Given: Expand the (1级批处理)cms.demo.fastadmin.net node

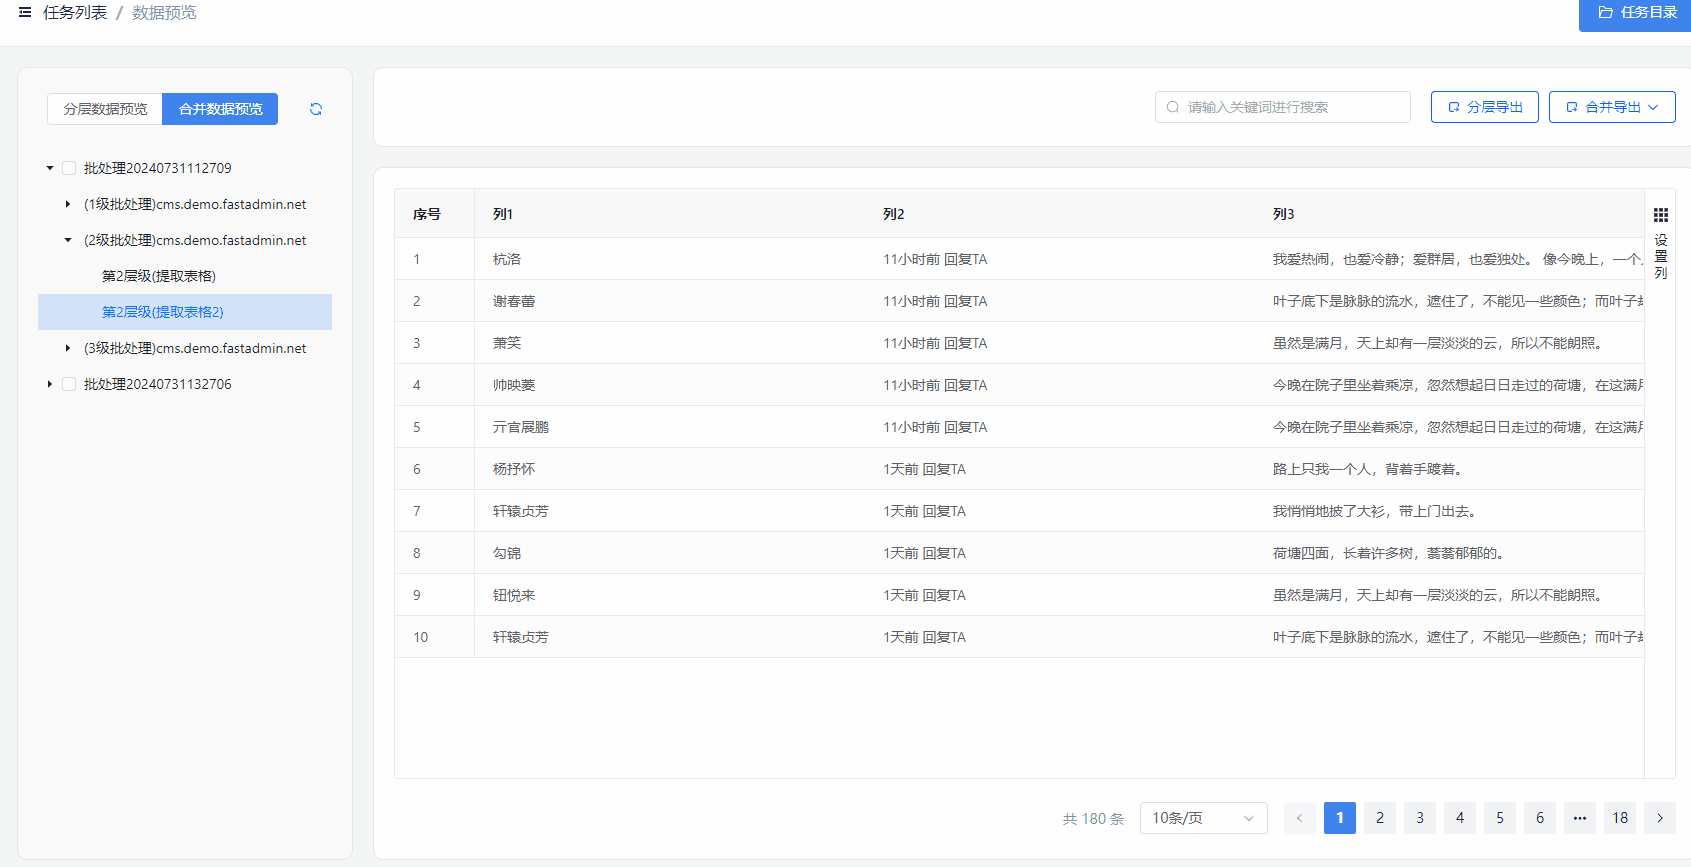Looking at the screenshot, I should [68, 204].
